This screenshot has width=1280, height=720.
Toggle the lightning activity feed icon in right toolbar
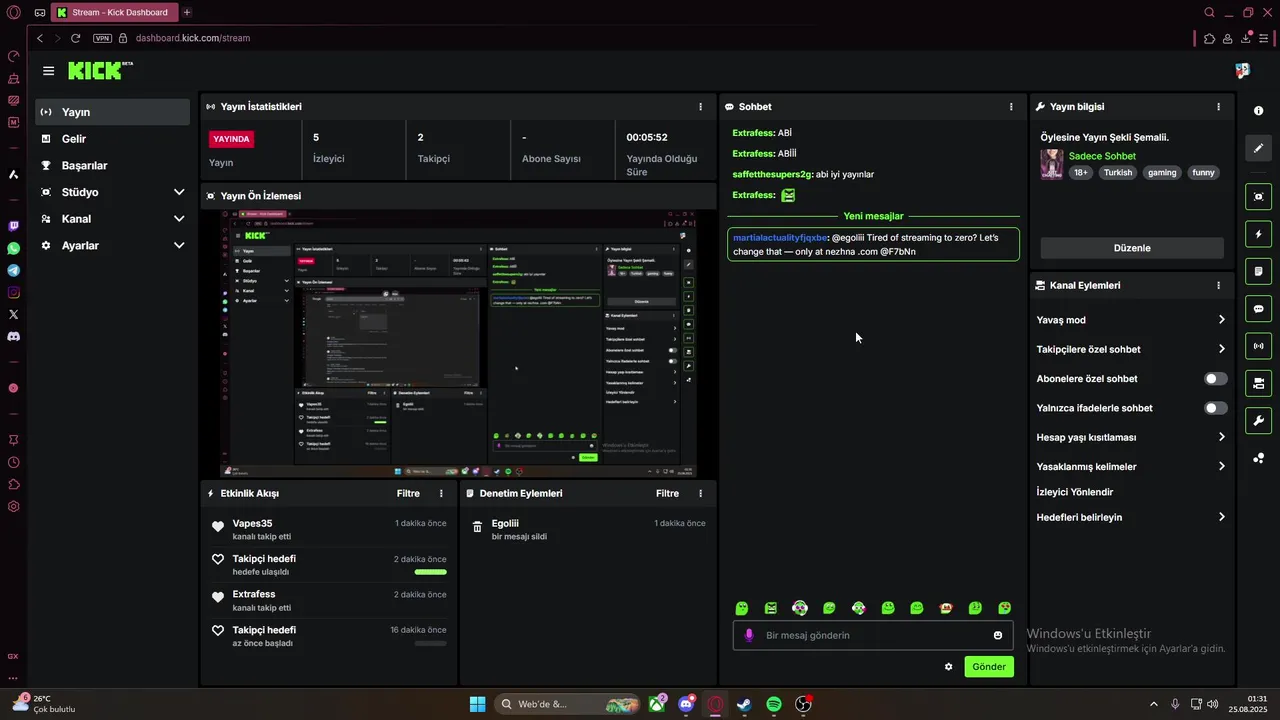(x=1259, y=234)
